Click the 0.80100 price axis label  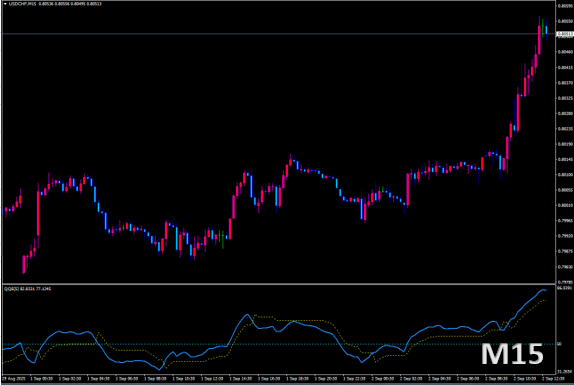point(565,175)
